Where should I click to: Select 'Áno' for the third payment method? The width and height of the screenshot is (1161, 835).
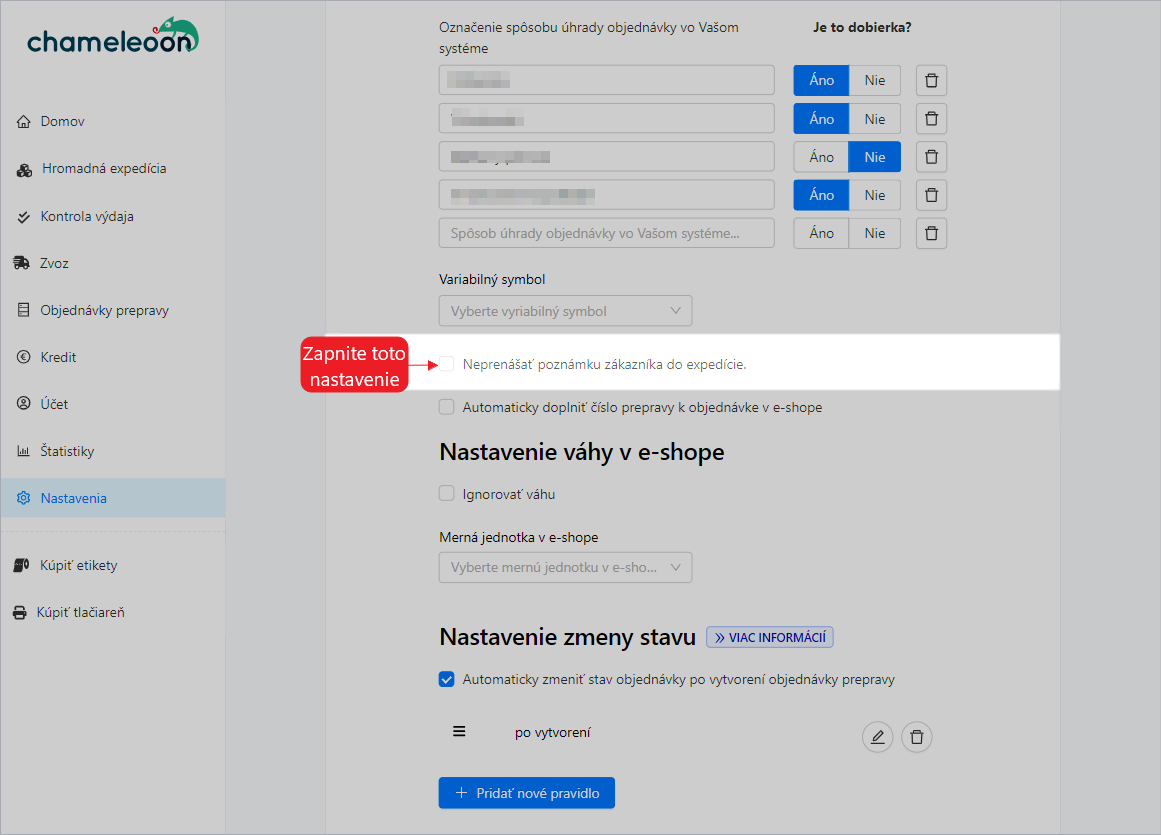point(821,157)
